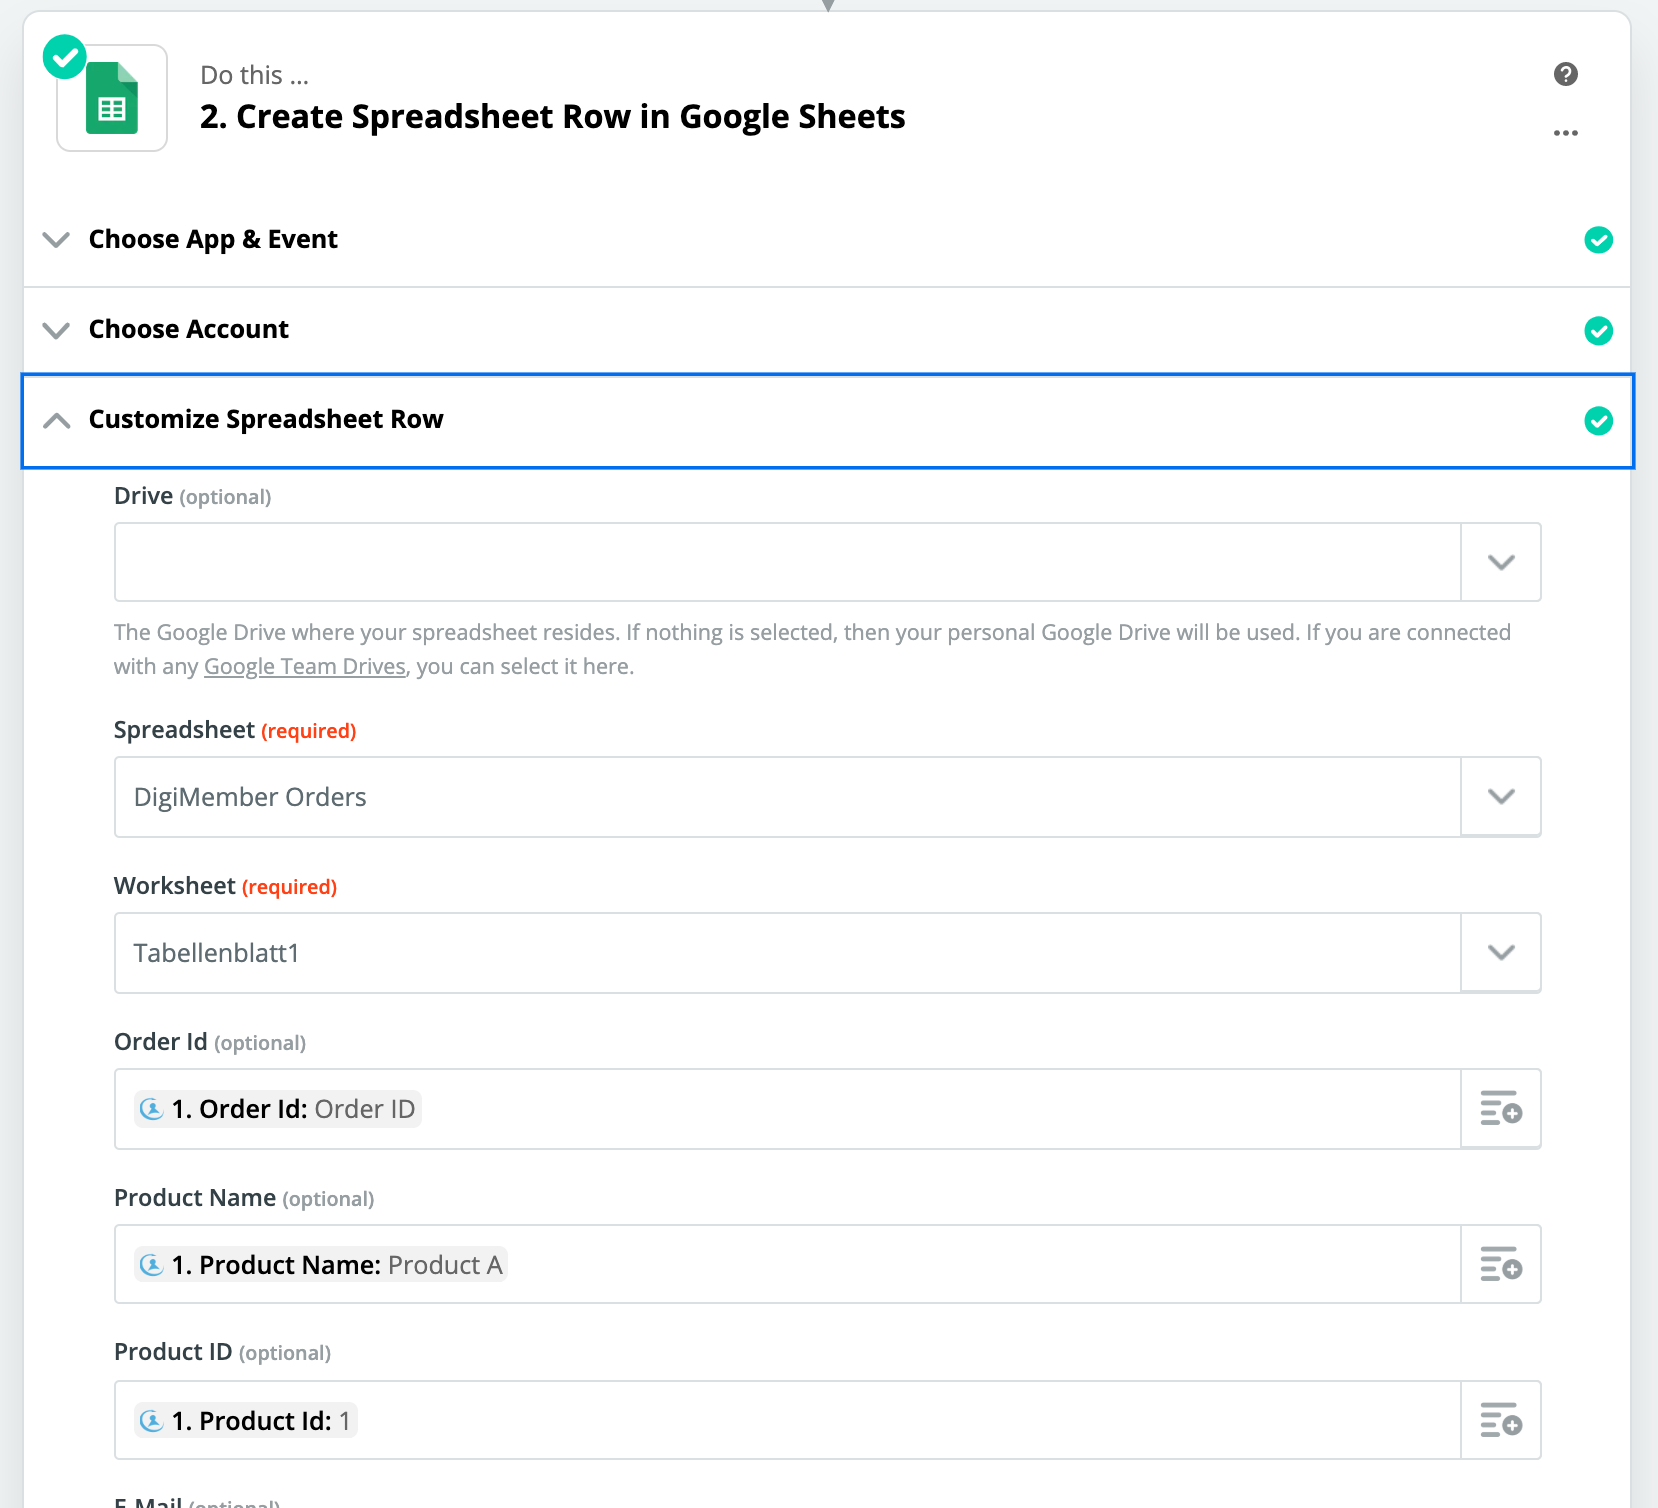Click insert-field icon for Product Name
Viewport: 1658px width, 1508px height.
click(x=1500, y=1265)
